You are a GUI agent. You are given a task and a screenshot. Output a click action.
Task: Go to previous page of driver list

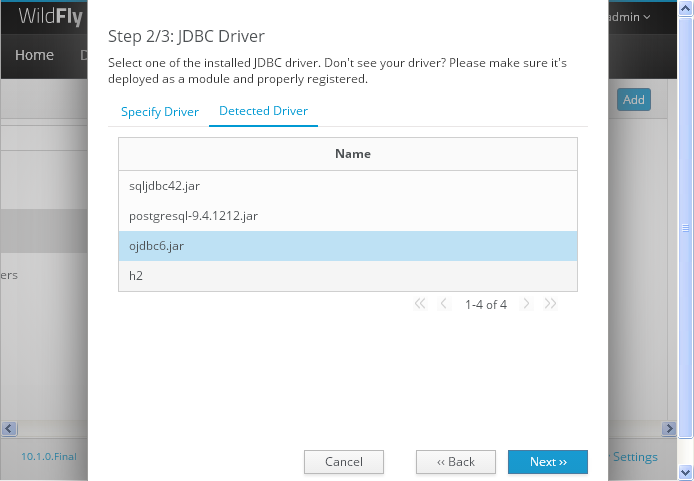[x=444, y=304]
